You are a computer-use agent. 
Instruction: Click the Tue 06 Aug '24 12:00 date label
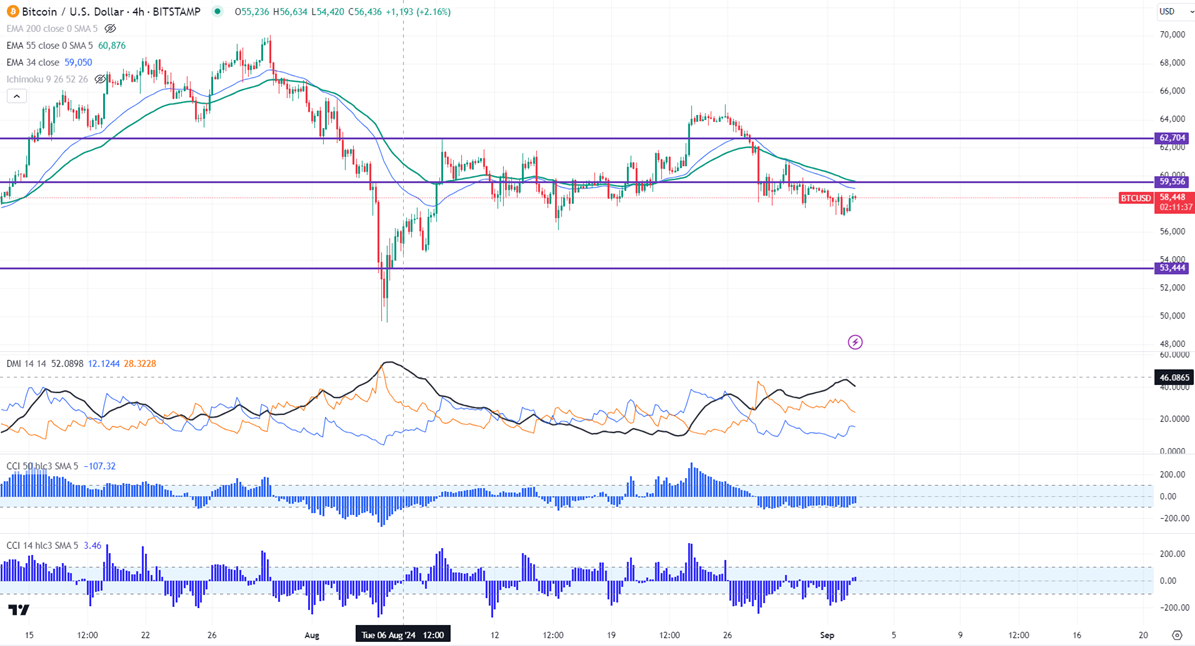pos(403,635)
